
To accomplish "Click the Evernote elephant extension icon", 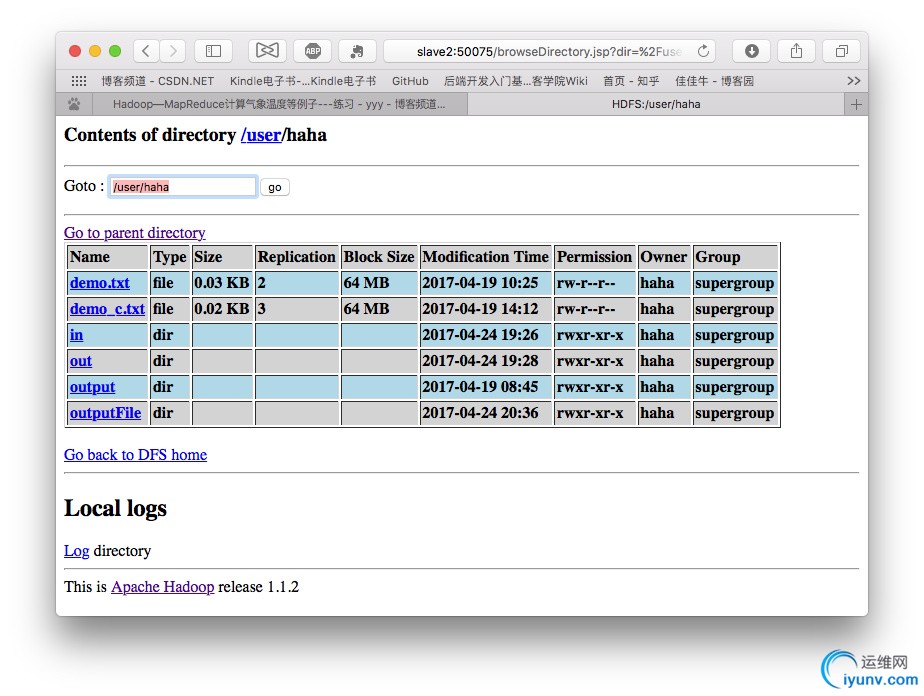I will pos(357,51).
